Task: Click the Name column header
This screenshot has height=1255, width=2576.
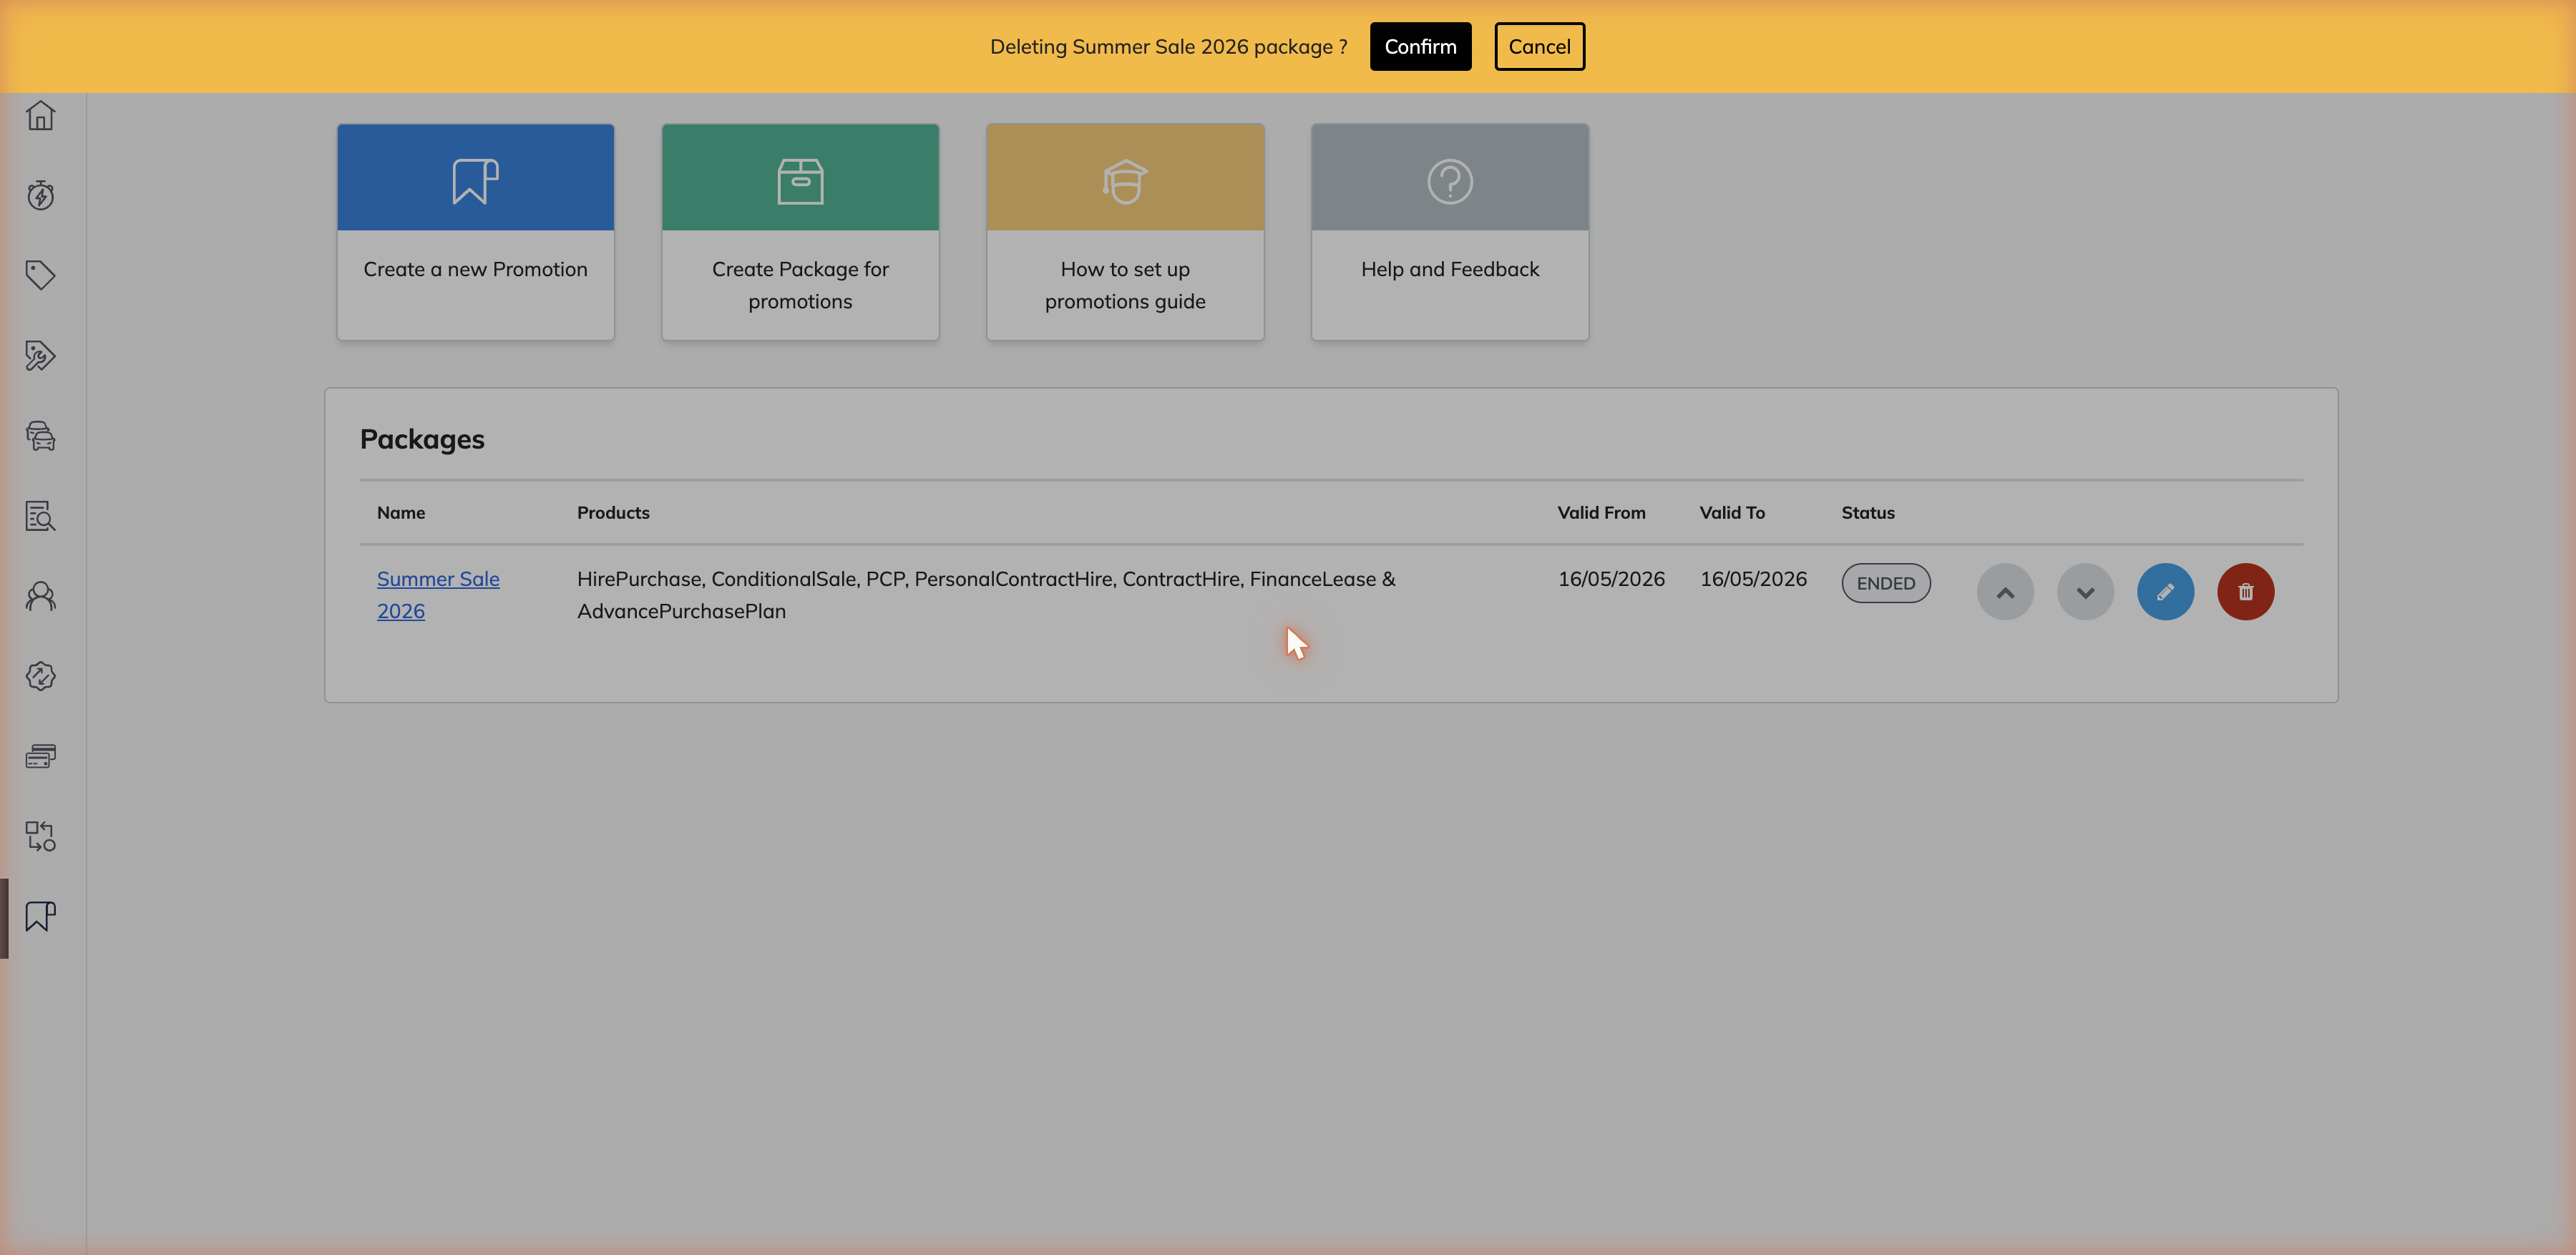Action: (401, 513)
